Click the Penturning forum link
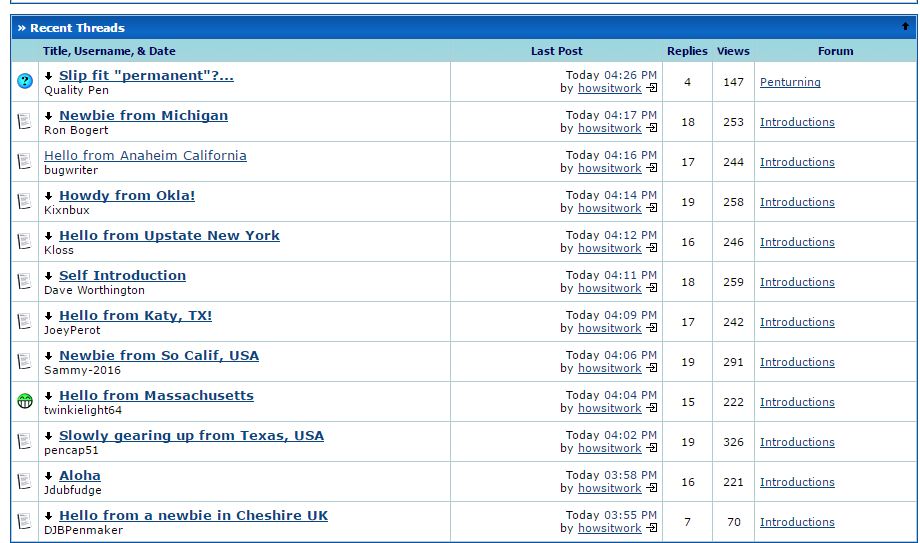Image resolution: width=920 pixels, height=543 pixels. tap(790, 82)
